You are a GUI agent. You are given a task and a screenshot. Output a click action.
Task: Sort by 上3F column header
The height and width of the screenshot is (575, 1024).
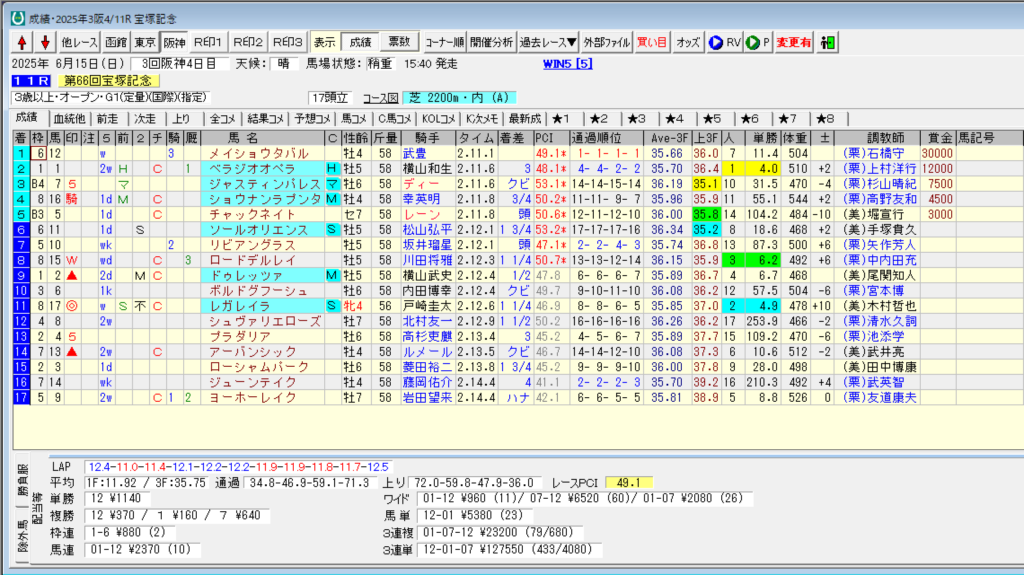706,138
